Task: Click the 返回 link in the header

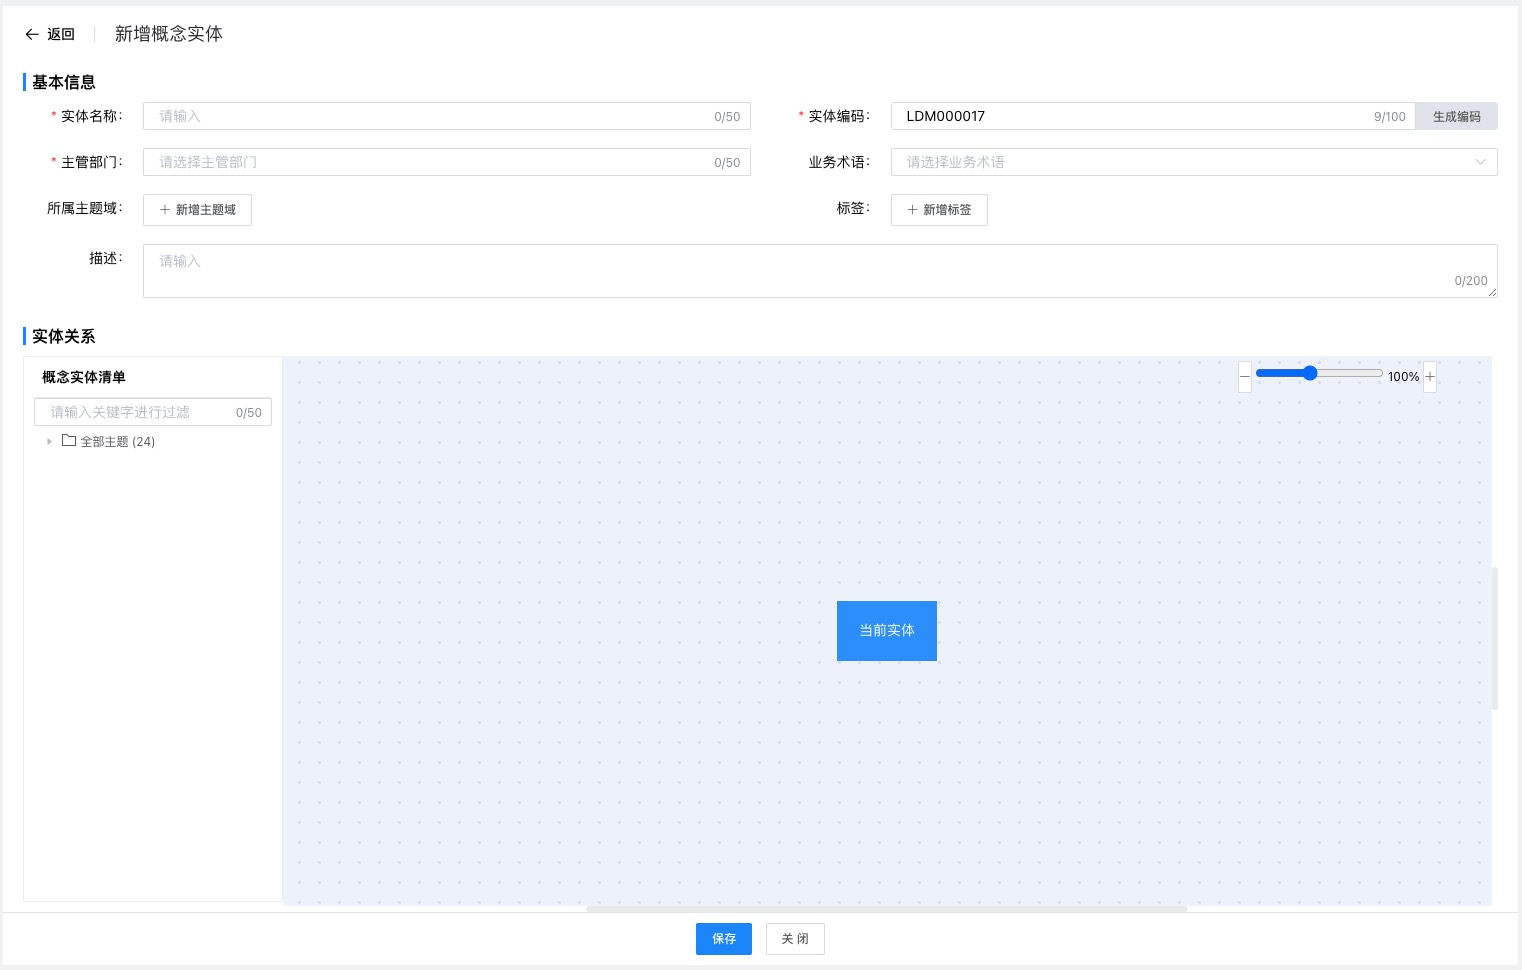Action: (x=60, y=33)
